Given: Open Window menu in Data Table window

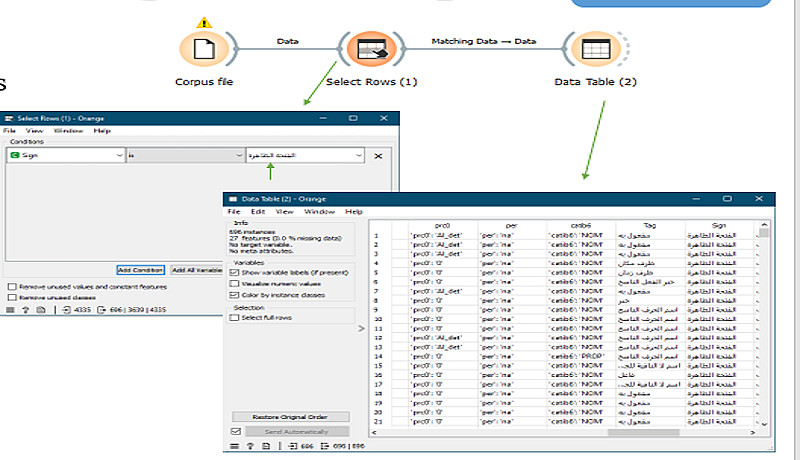Looking at the screenshot, I should click(319, 211).
